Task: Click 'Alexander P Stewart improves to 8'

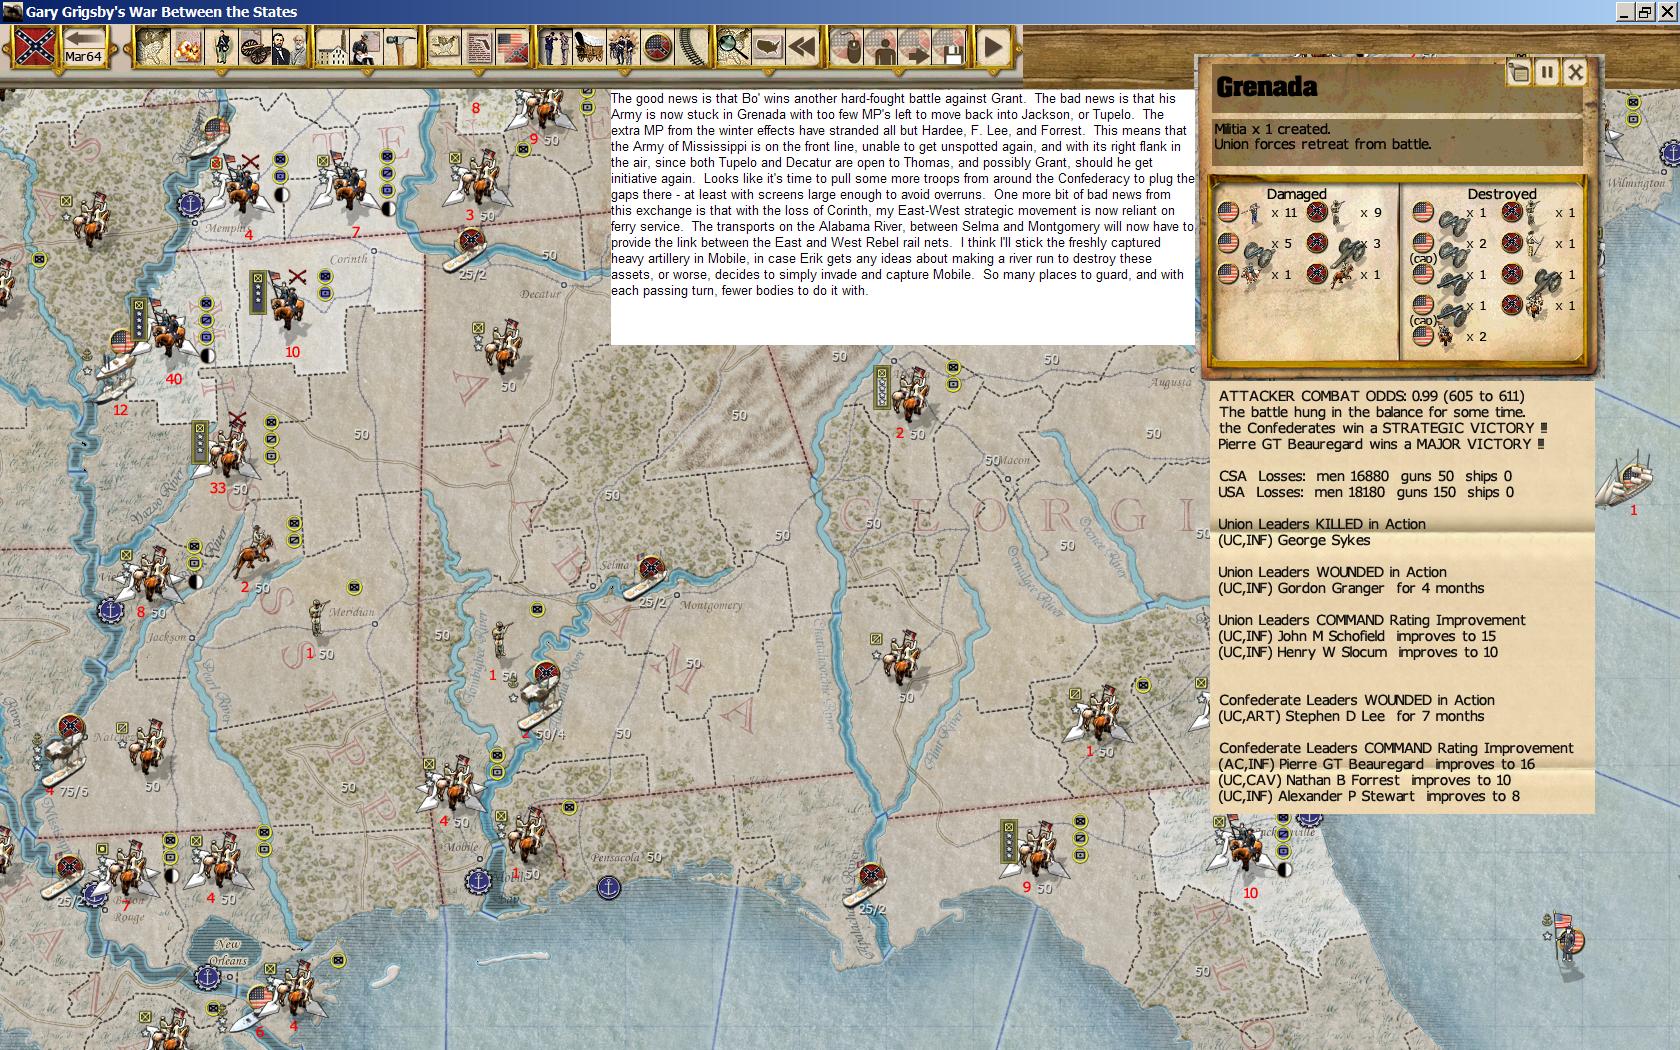Action: point(1369,796)
